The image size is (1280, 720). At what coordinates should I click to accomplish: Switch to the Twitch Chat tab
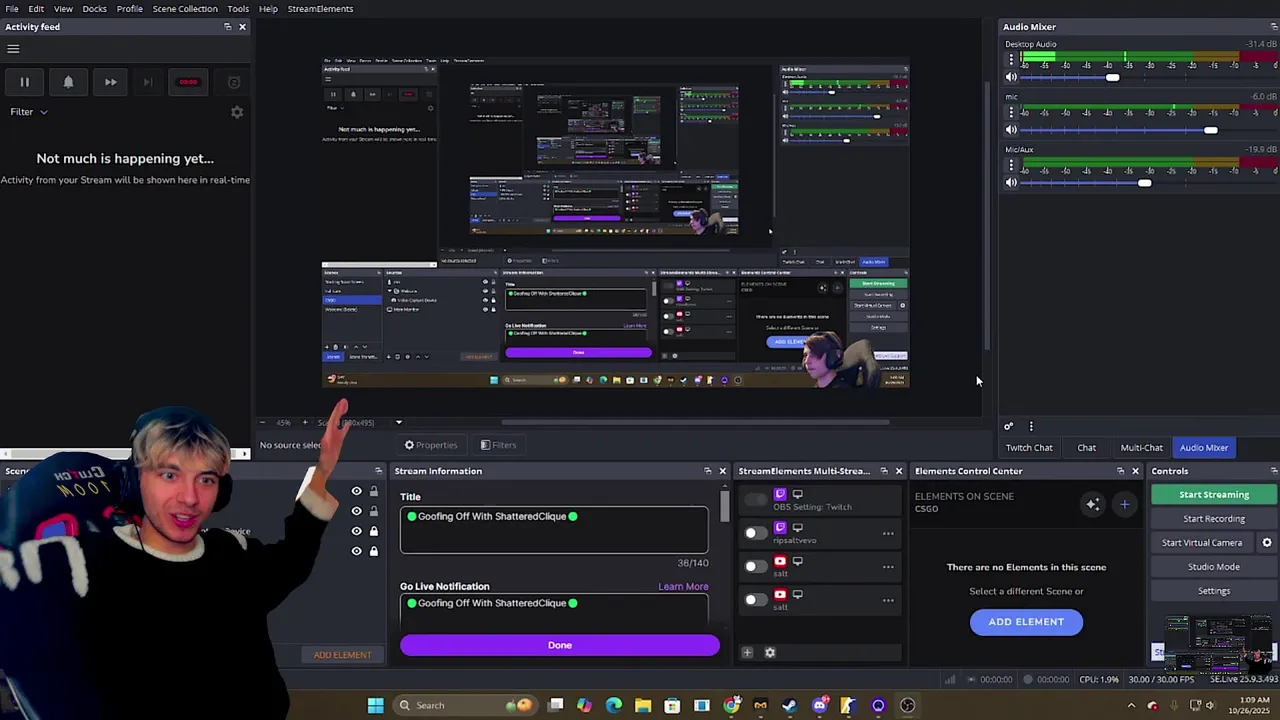pos(1029,448)
